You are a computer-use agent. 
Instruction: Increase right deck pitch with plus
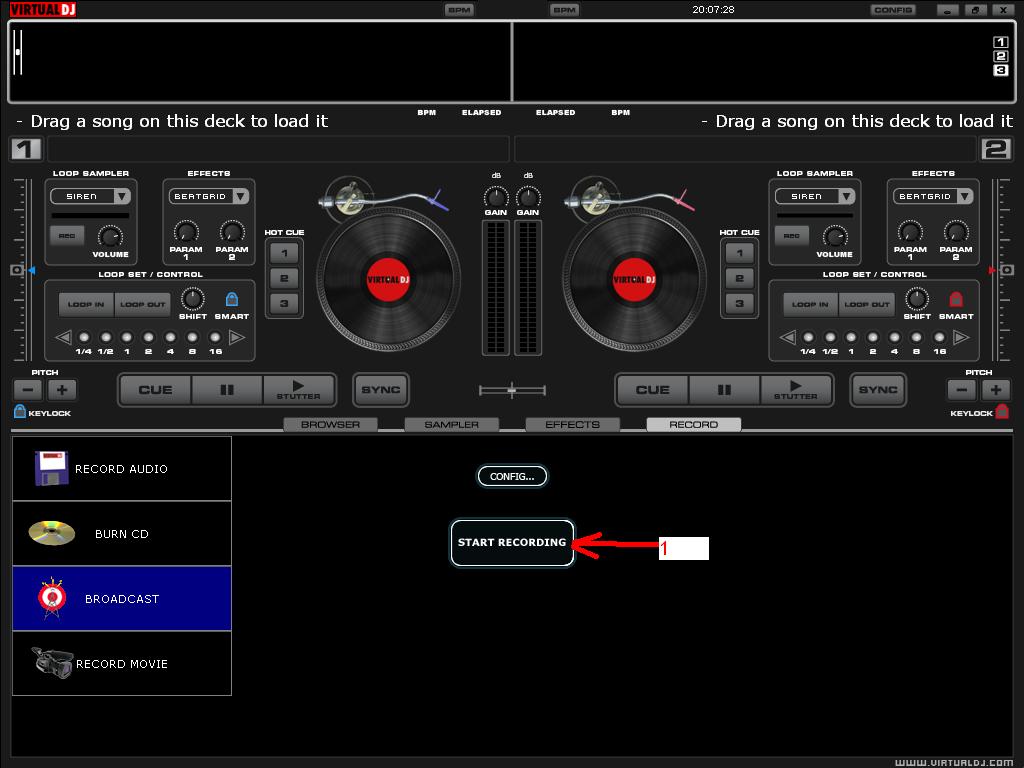point(995,390)
